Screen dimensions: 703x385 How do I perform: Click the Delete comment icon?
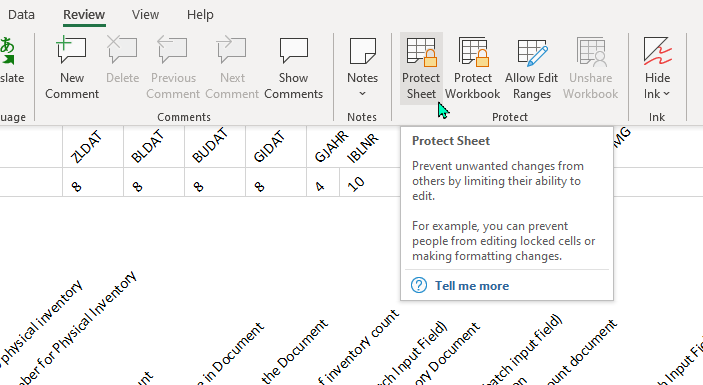tap(122, 50)
